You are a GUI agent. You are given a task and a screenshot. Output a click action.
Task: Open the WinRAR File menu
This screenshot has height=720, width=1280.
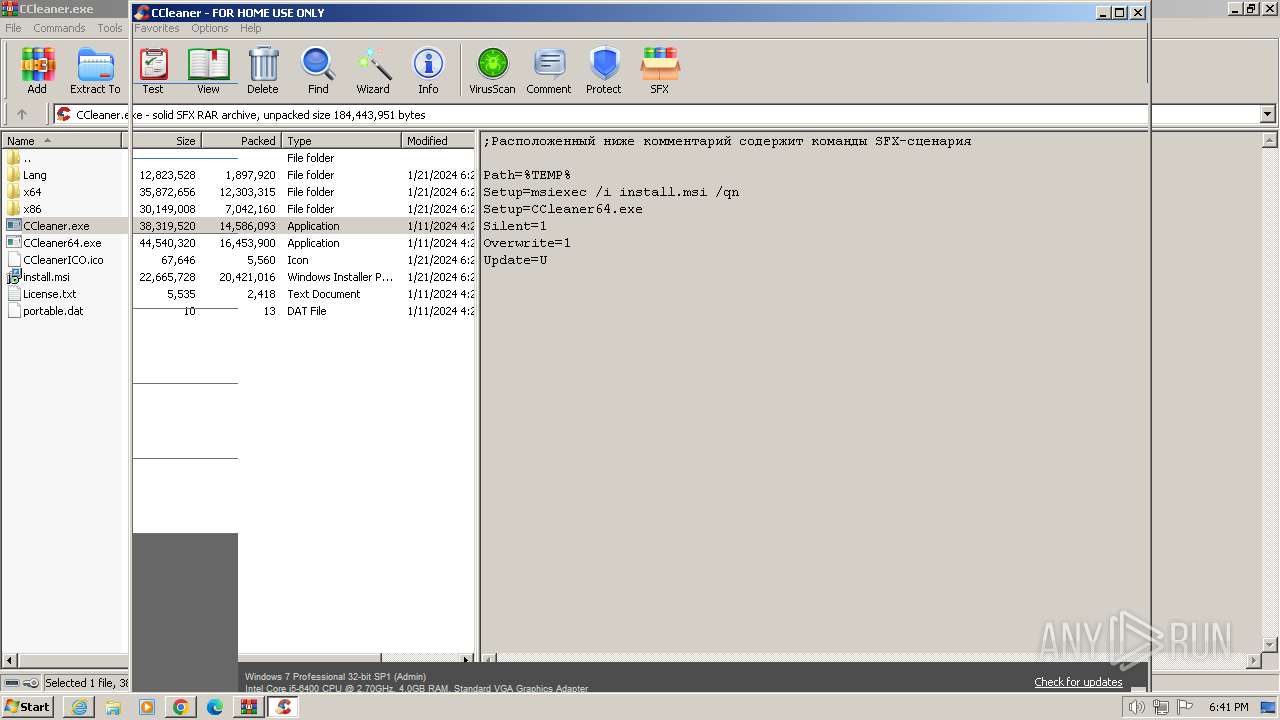(13, 28)
